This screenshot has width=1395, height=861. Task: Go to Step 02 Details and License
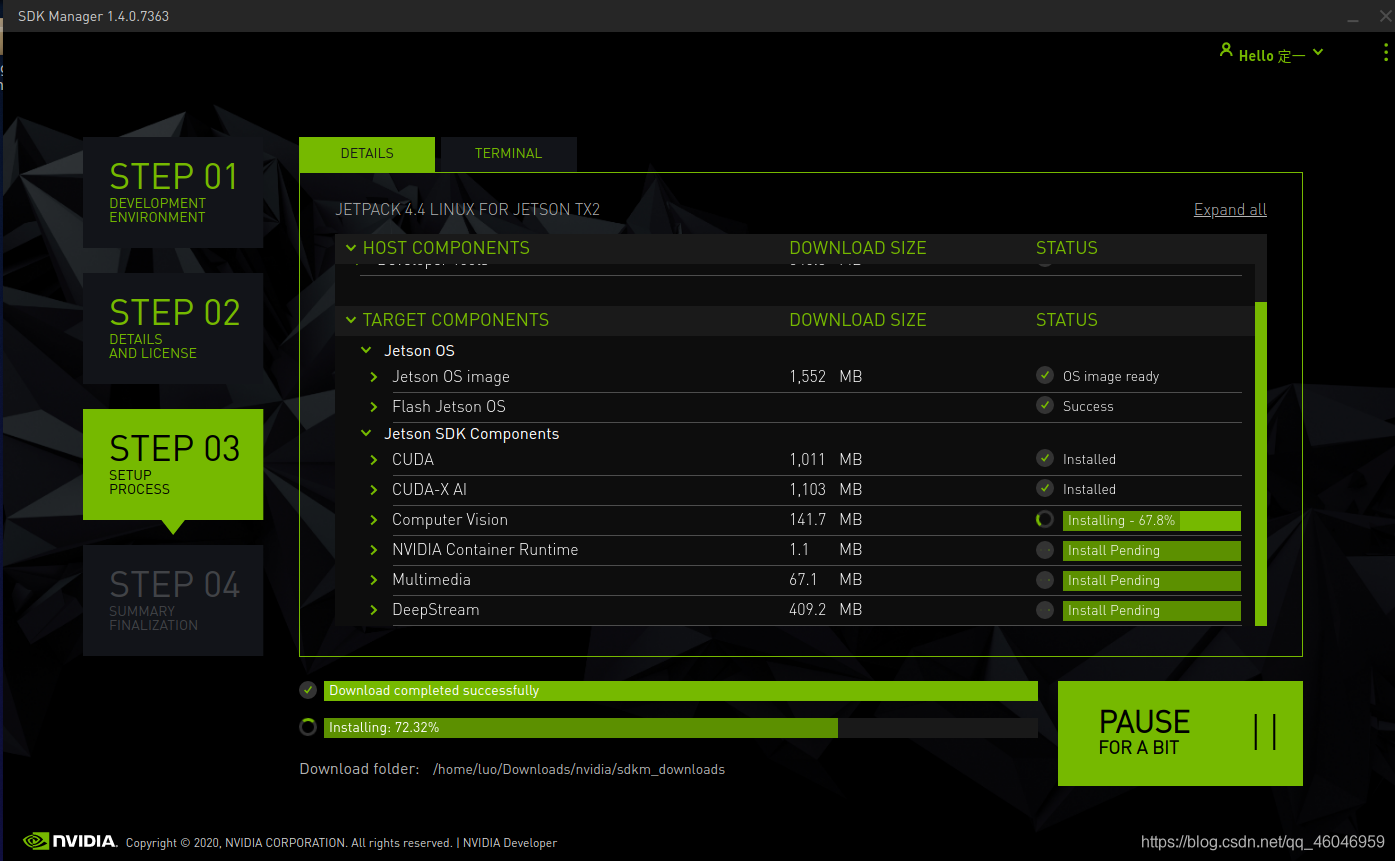pos(173,328)
